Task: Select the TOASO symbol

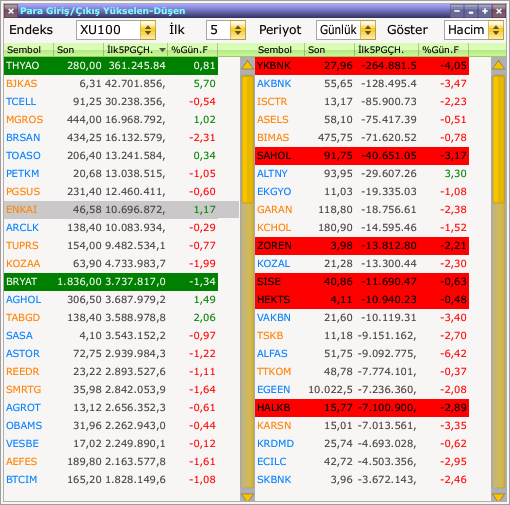Action: pyautogui.click(x=23, y=156)
